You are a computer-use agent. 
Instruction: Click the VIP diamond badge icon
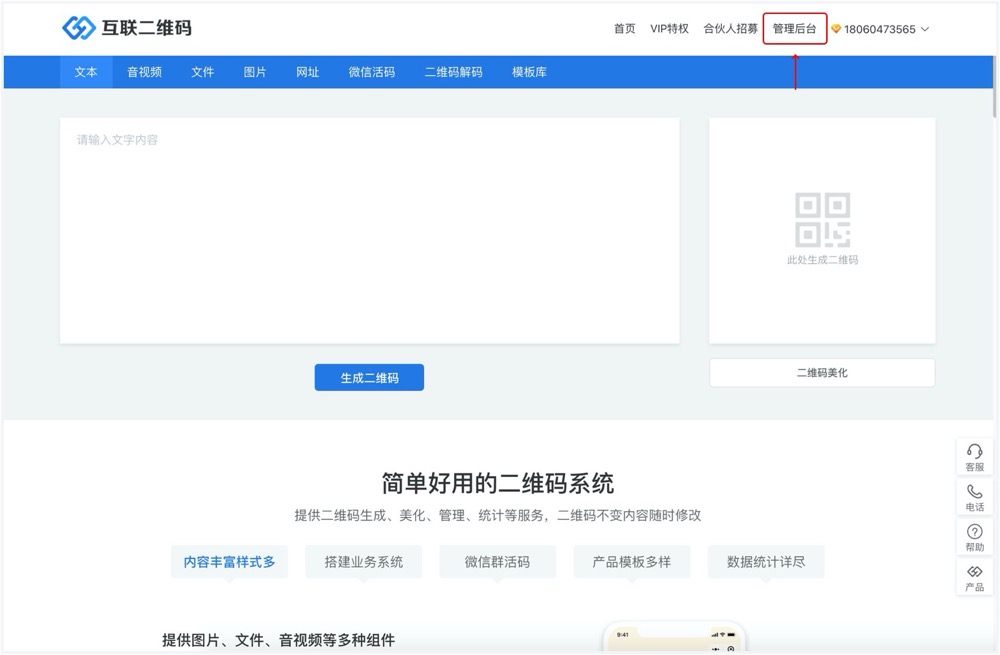click(x=836, y=29)
